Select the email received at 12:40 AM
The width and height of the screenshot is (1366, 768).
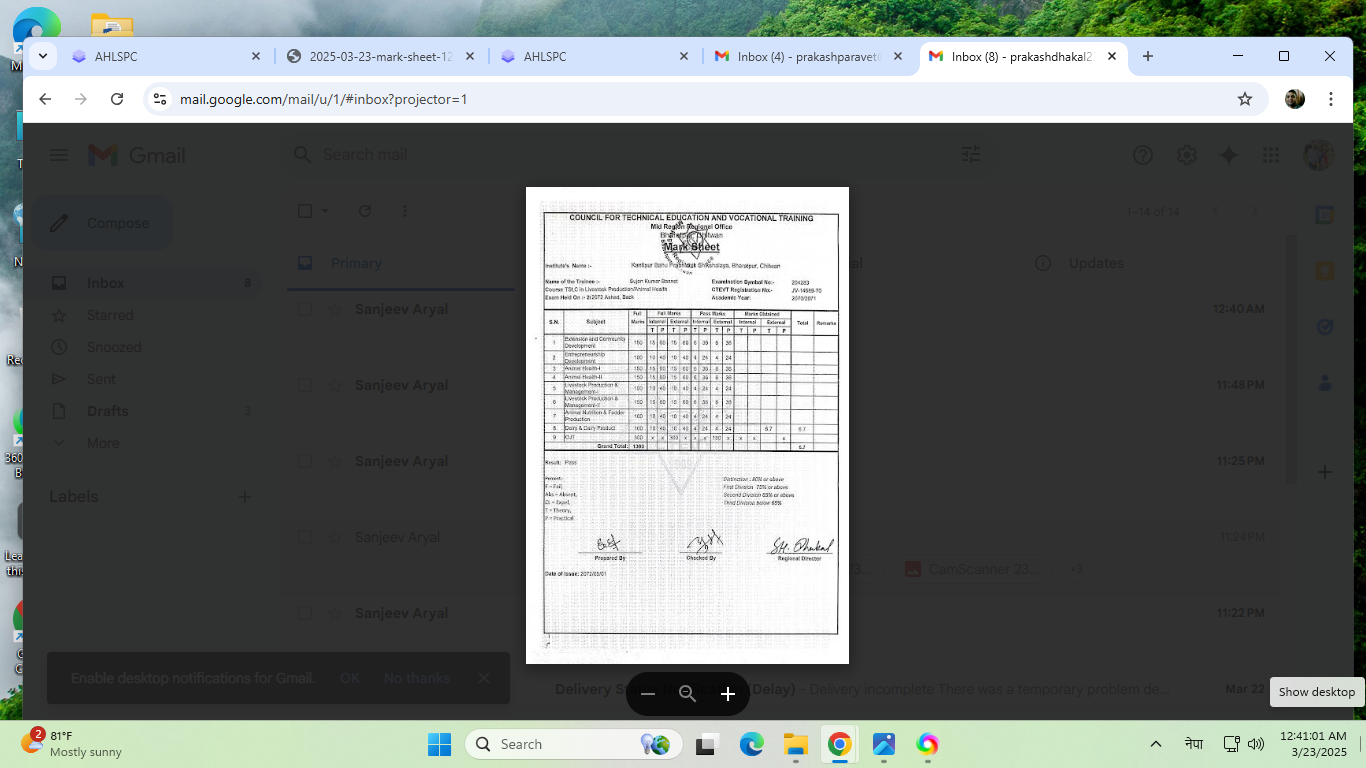click(306, 309)
